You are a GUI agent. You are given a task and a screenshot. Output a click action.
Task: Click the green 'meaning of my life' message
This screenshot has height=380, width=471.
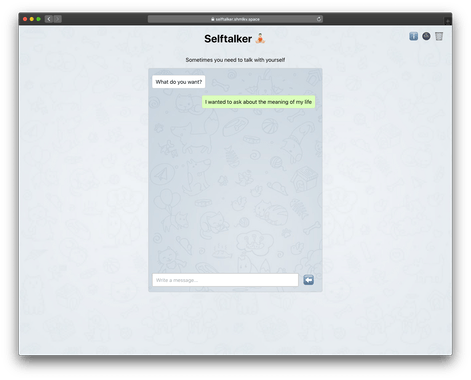pyautogui.click(x=258, y=102)
